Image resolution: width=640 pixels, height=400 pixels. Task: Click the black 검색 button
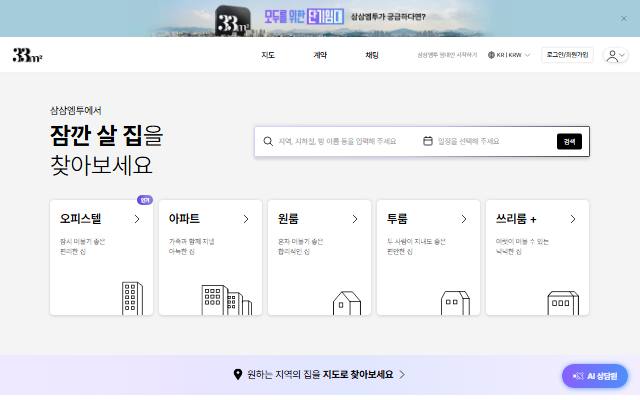569,142
